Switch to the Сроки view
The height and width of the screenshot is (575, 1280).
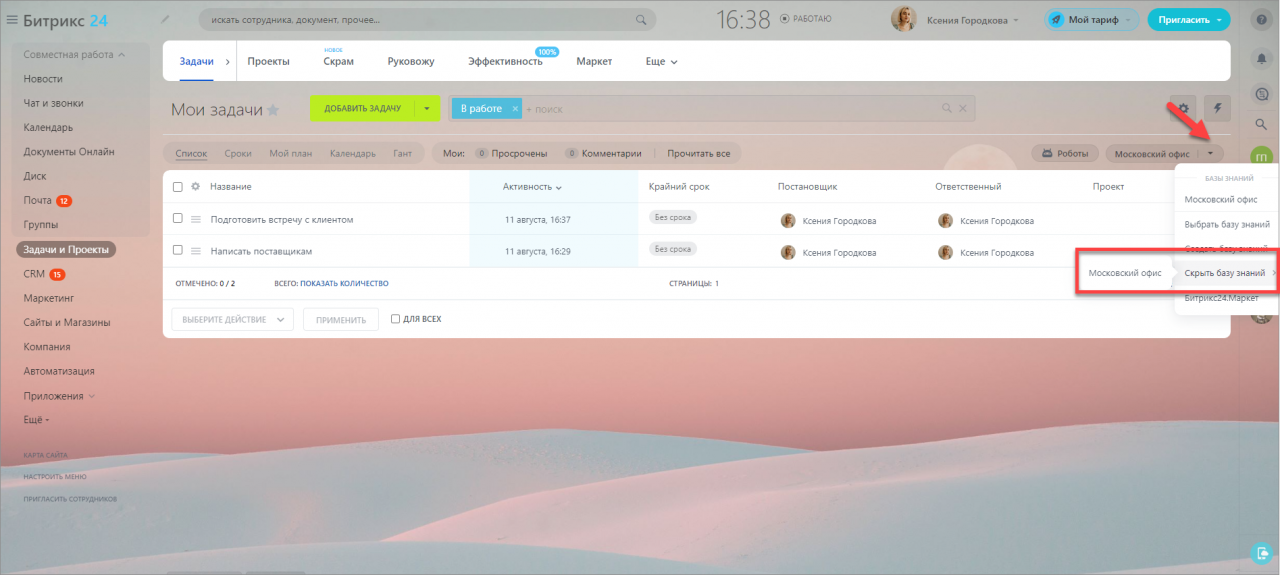(238, 154)
